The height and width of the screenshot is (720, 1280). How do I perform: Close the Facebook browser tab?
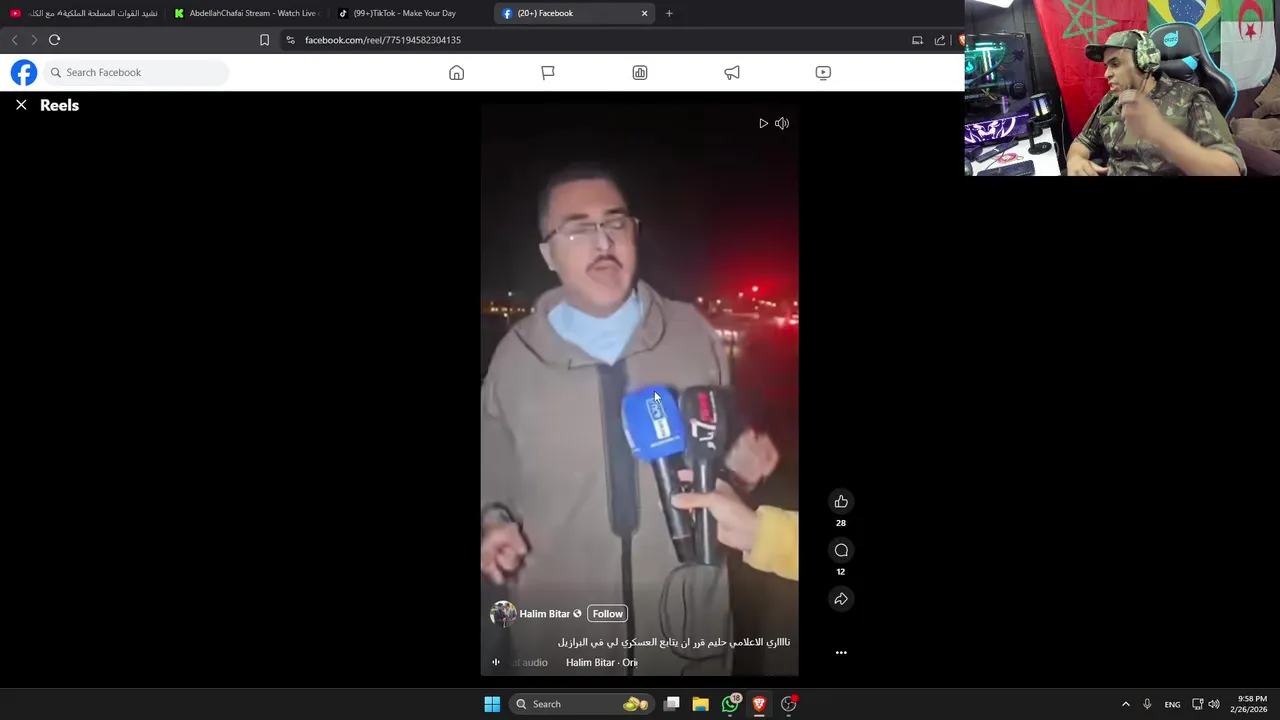coord(644,13)
